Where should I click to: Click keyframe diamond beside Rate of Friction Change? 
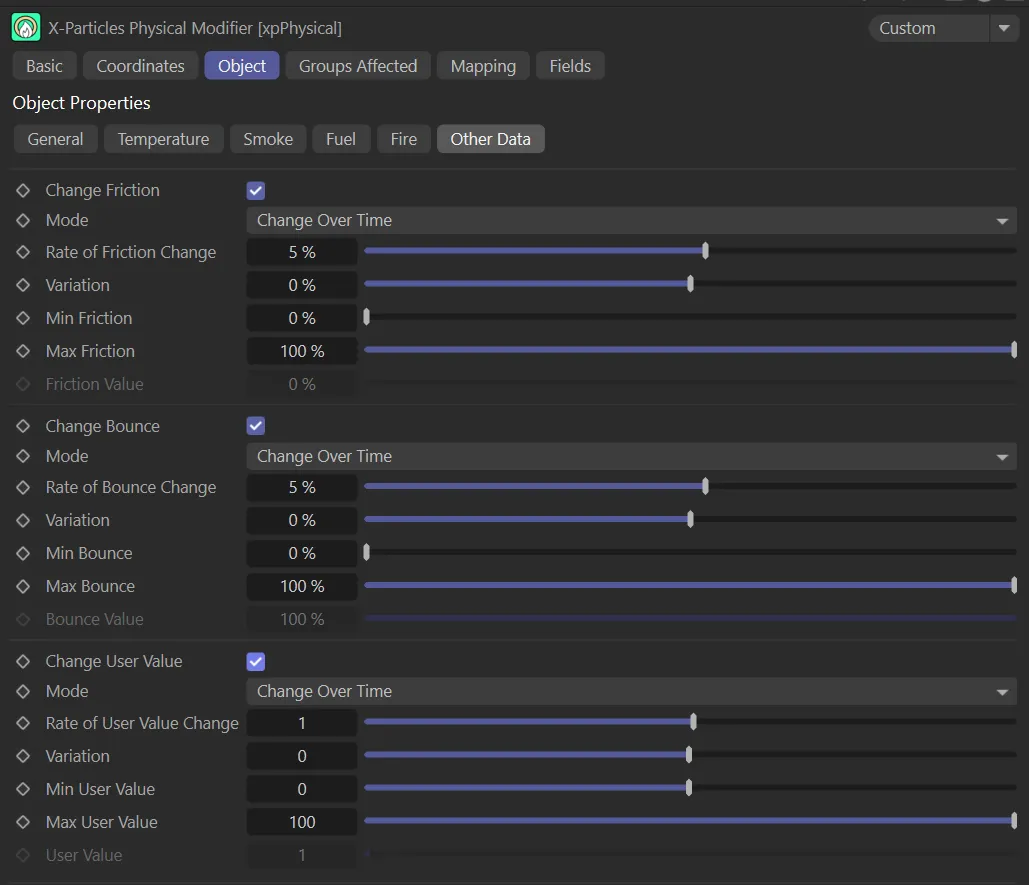click(23, 252)
